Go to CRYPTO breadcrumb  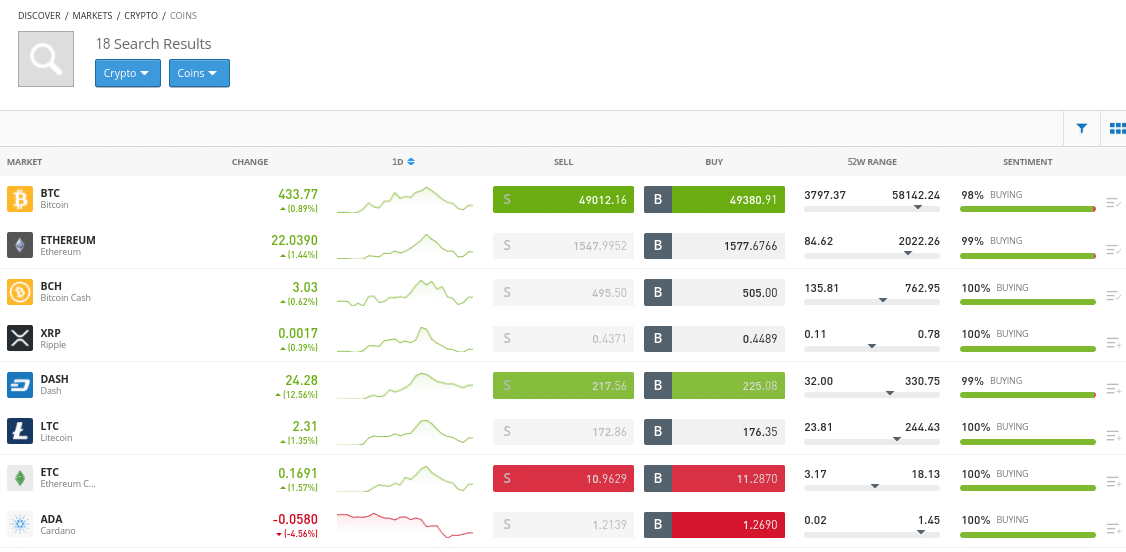(x=141, y=15)
